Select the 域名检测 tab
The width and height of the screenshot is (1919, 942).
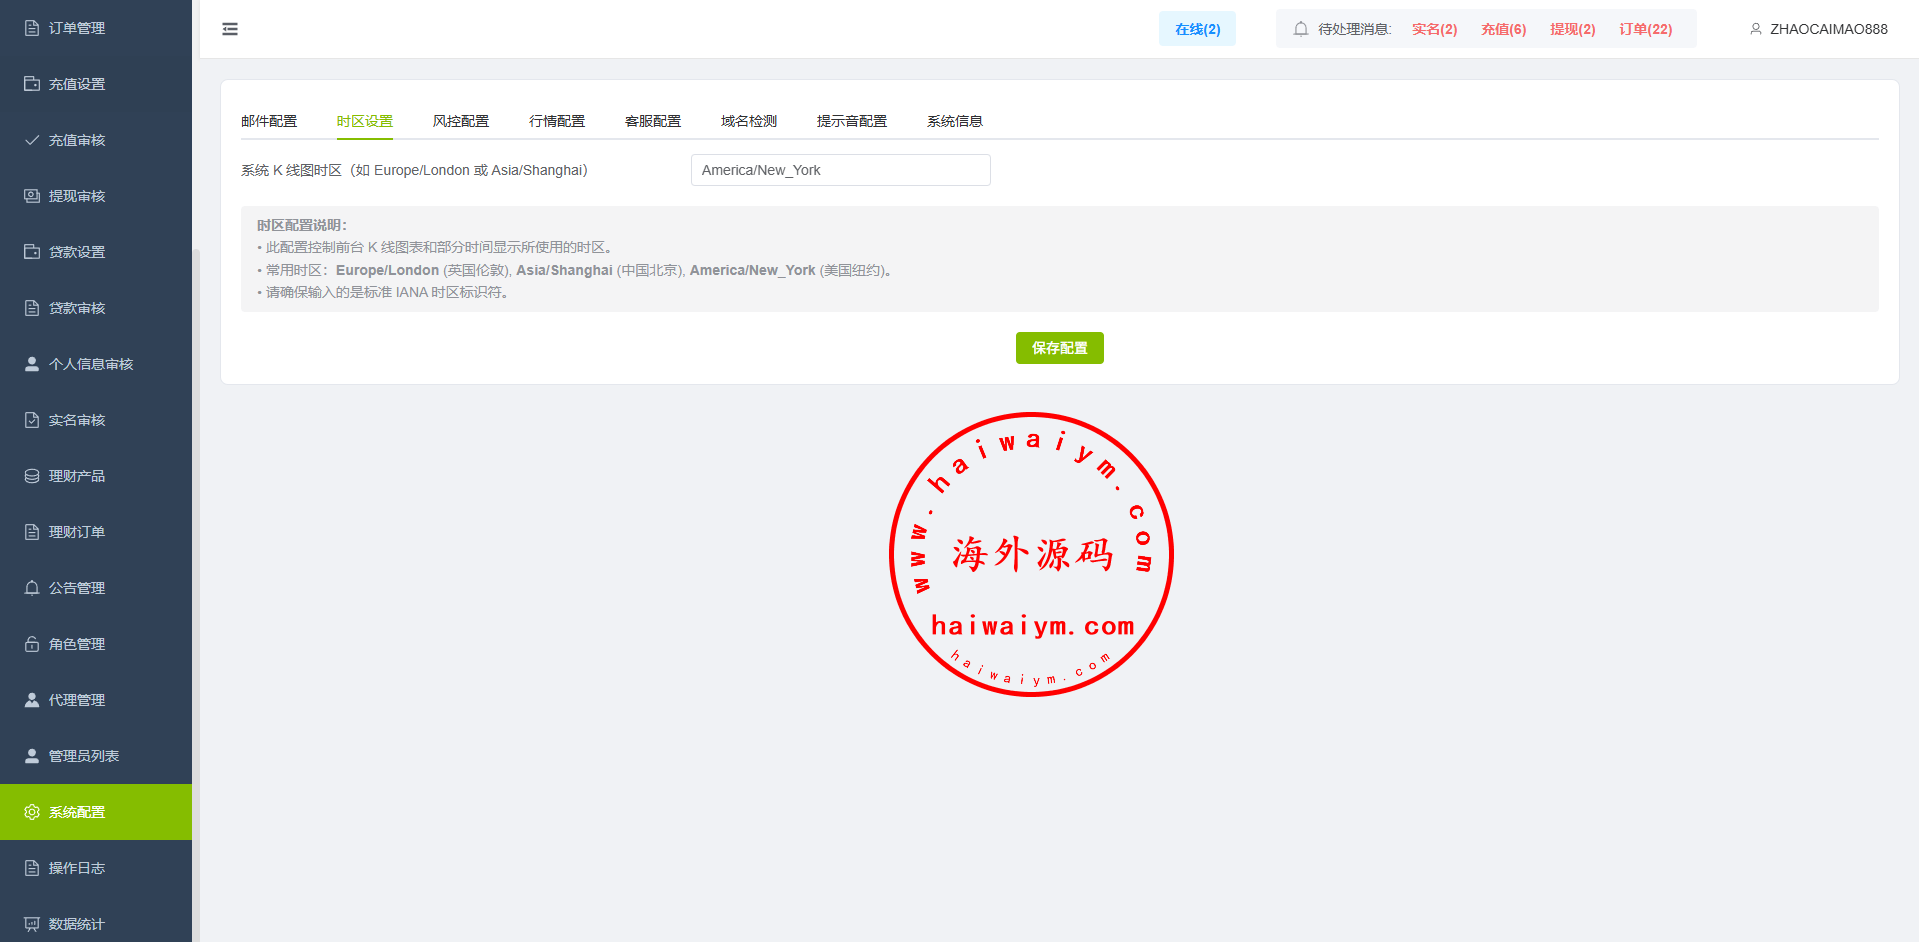[x=749, y=121]
